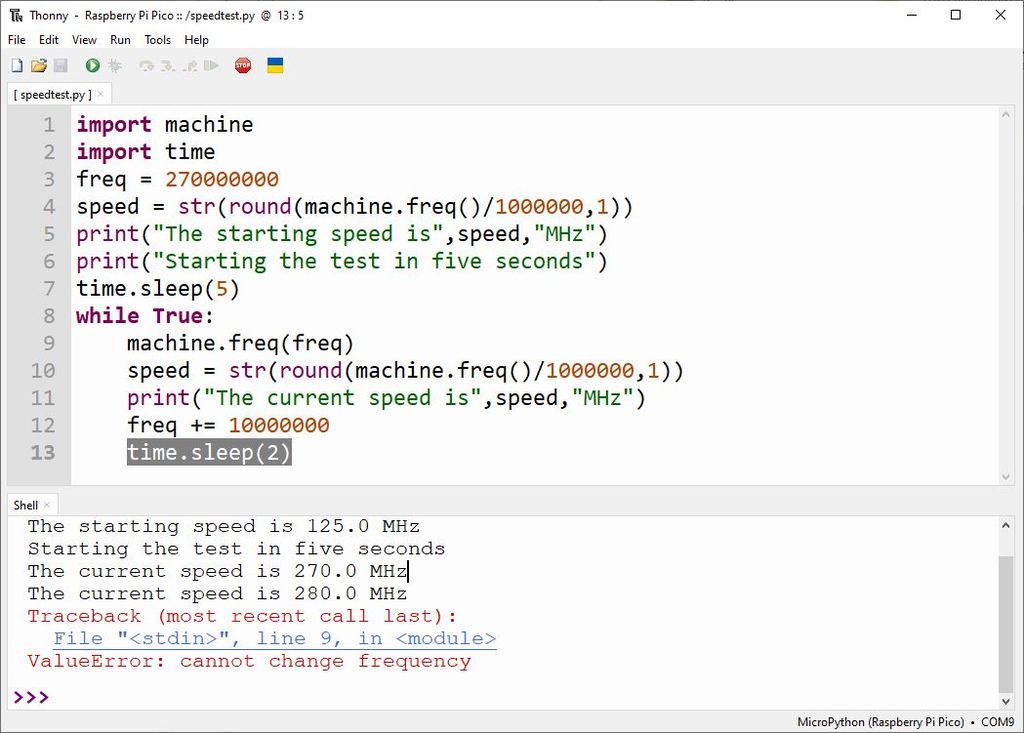Click the Resume debugging icon
This screenshot has width=1024, height=733.
tap(211, 66)
